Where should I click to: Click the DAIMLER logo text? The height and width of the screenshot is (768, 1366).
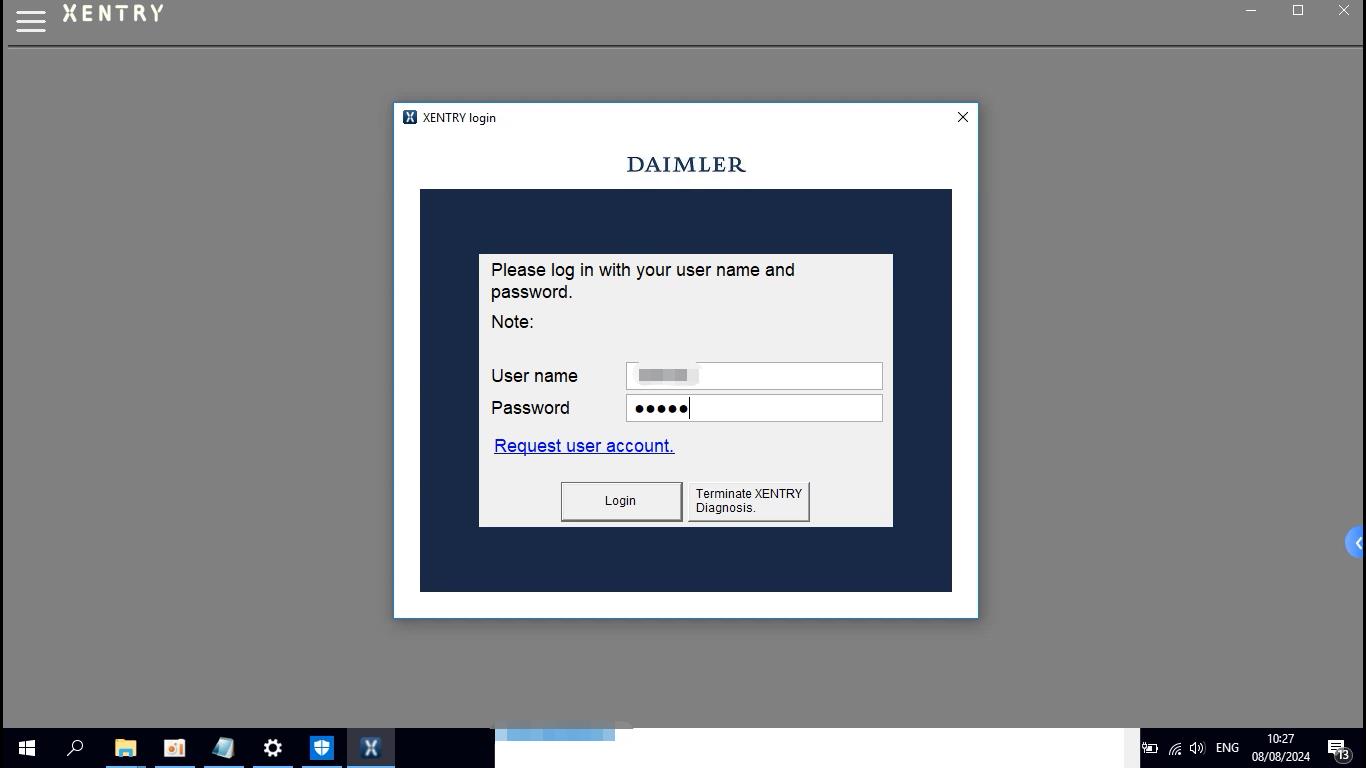pyautogui.click(x=686, y=165)
